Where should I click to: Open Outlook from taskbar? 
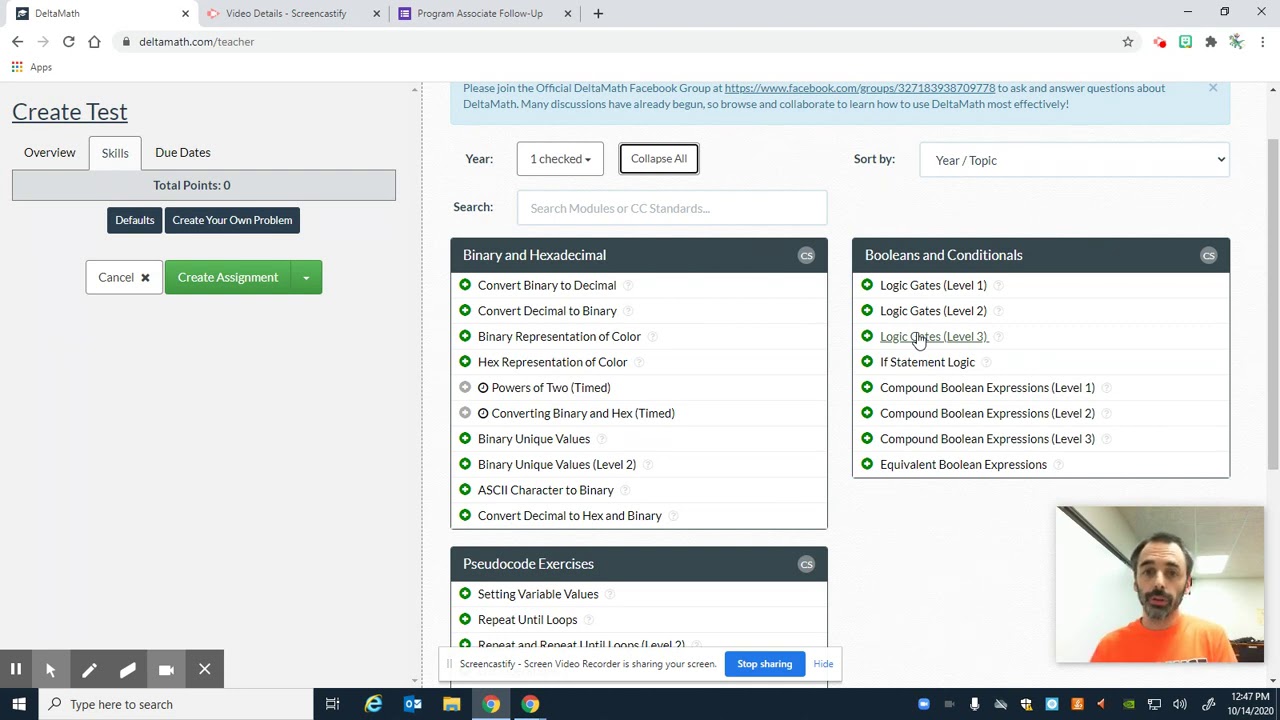413,704
